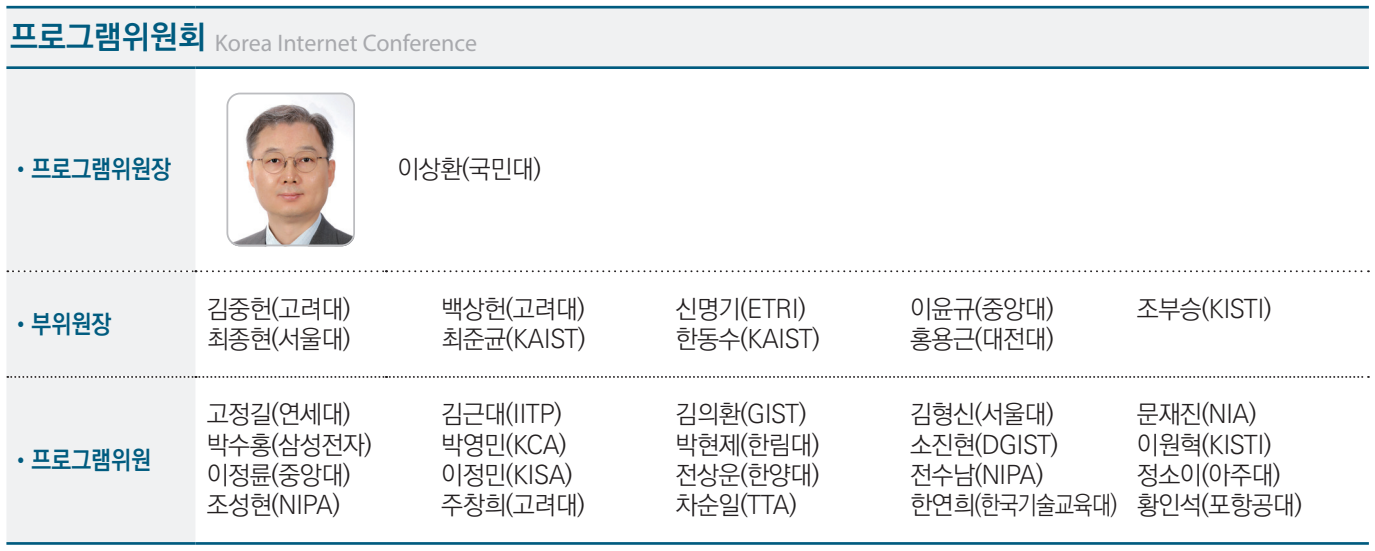
Task: Select the 프로그램위원장 row label
Action: coord(94,169)
